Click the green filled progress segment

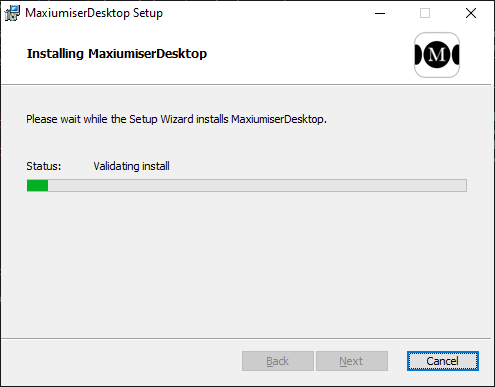coord(37,186)
